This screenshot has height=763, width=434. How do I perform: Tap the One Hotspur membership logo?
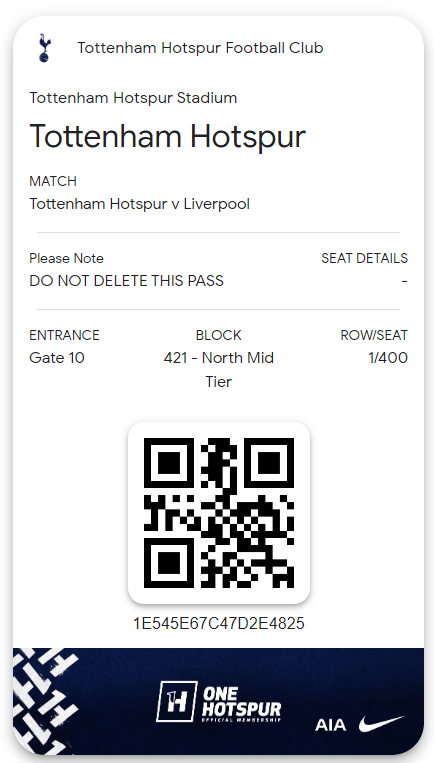point(218,701)
